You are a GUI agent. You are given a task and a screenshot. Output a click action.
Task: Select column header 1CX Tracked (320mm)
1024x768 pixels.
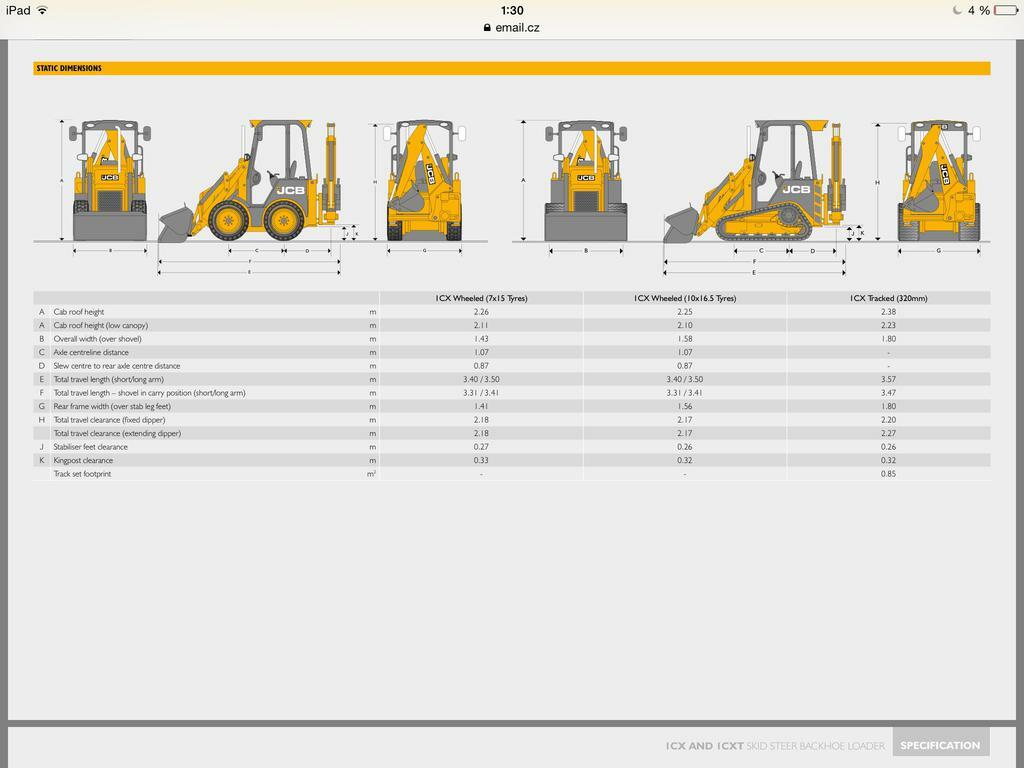pos(889,298)
